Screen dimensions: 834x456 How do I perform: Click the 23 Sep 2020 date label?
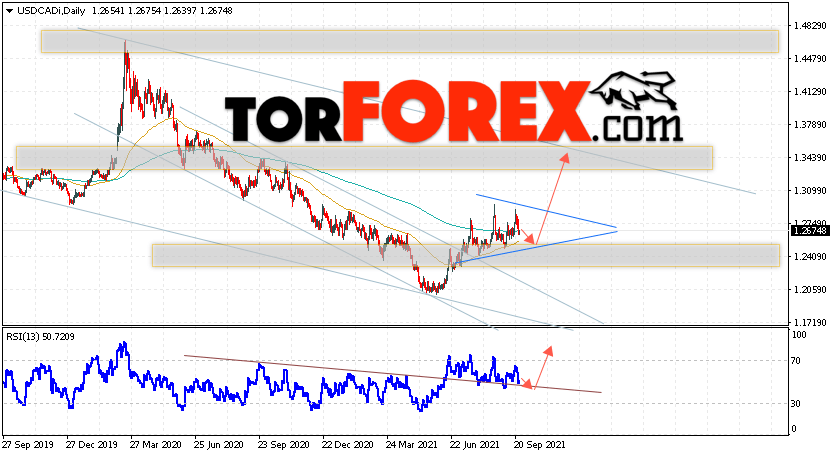pyautogui.click(x=283, y=444)
